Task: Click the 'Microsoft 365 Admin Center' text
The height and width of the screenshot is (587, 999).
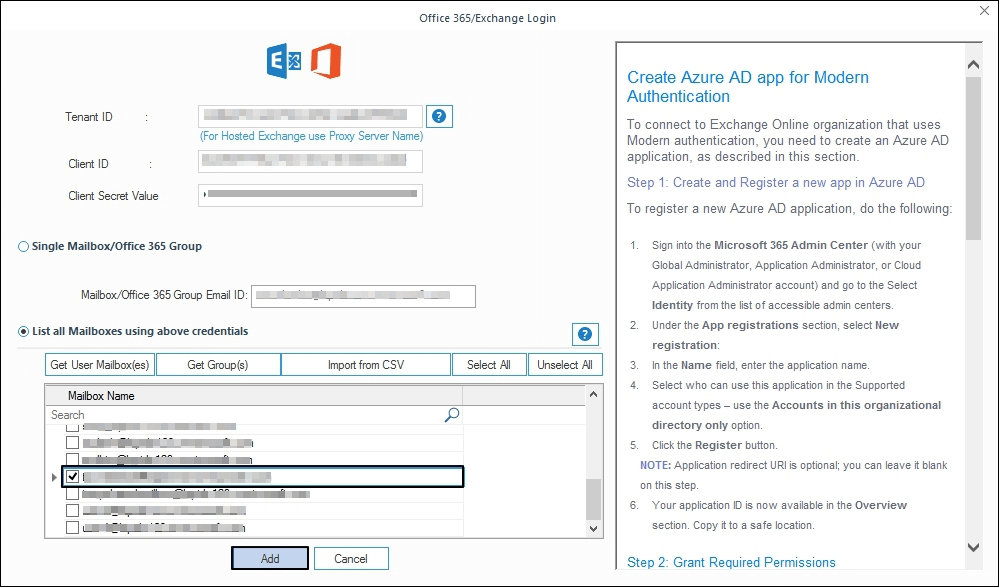Action: click(x=791, y=245)
